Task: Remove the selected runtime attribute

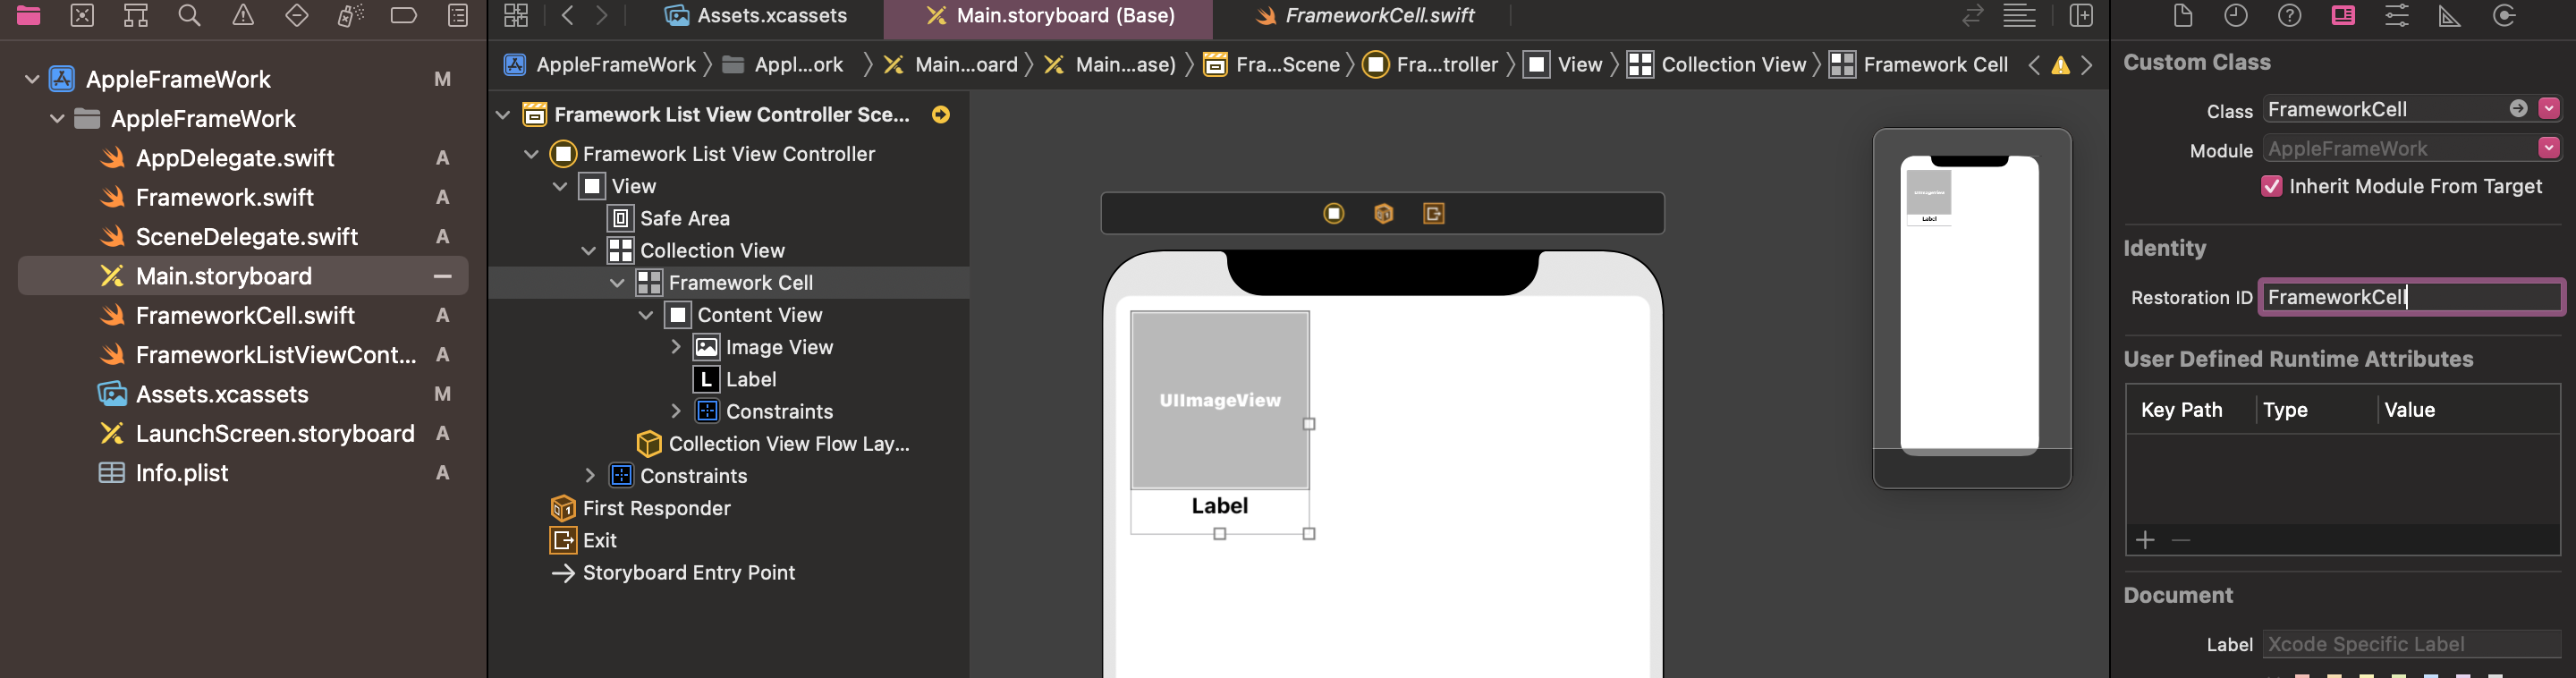Action: pos(2181,540)
